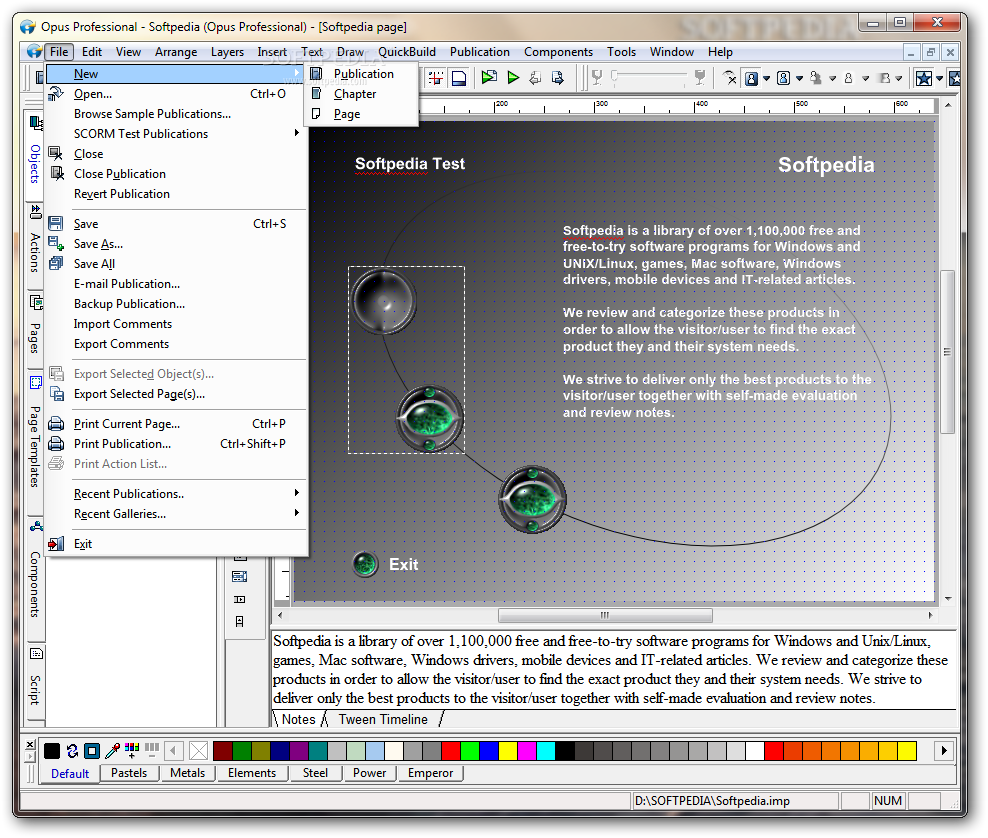This screenshot has width=988, height=838.
Task: Click the black current color box
Action: click(x=52, y=750)
